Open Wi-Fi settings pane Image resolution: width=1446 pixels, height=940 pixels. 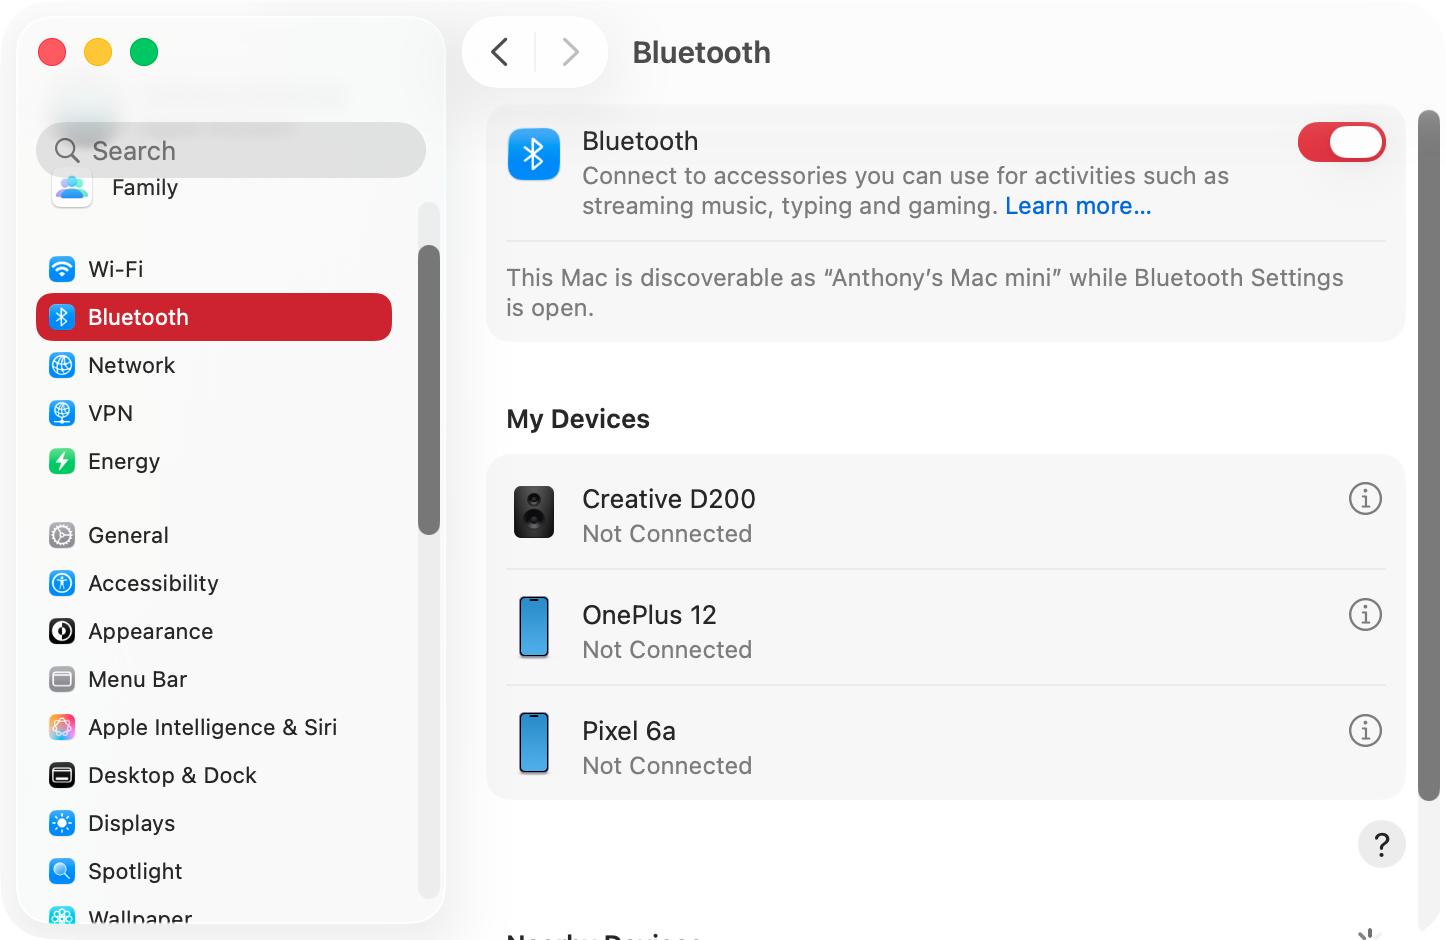[214, 269]
